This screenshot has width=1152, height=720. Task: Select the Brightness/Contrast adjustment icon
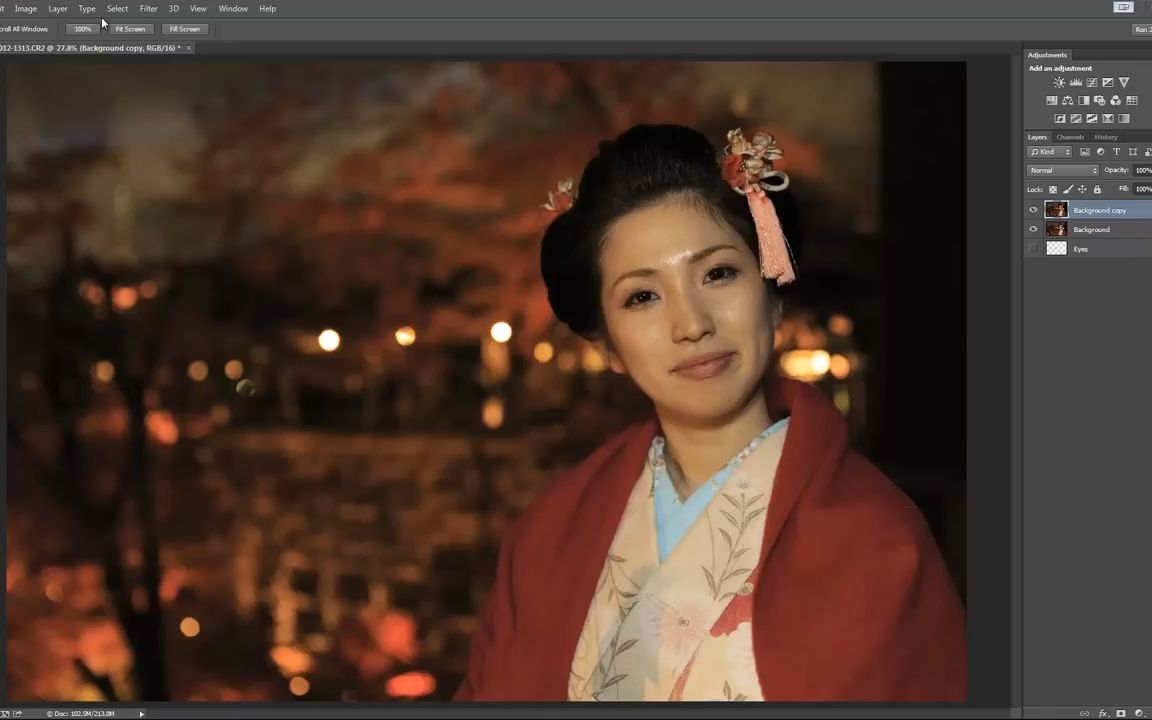[1059, 82]
